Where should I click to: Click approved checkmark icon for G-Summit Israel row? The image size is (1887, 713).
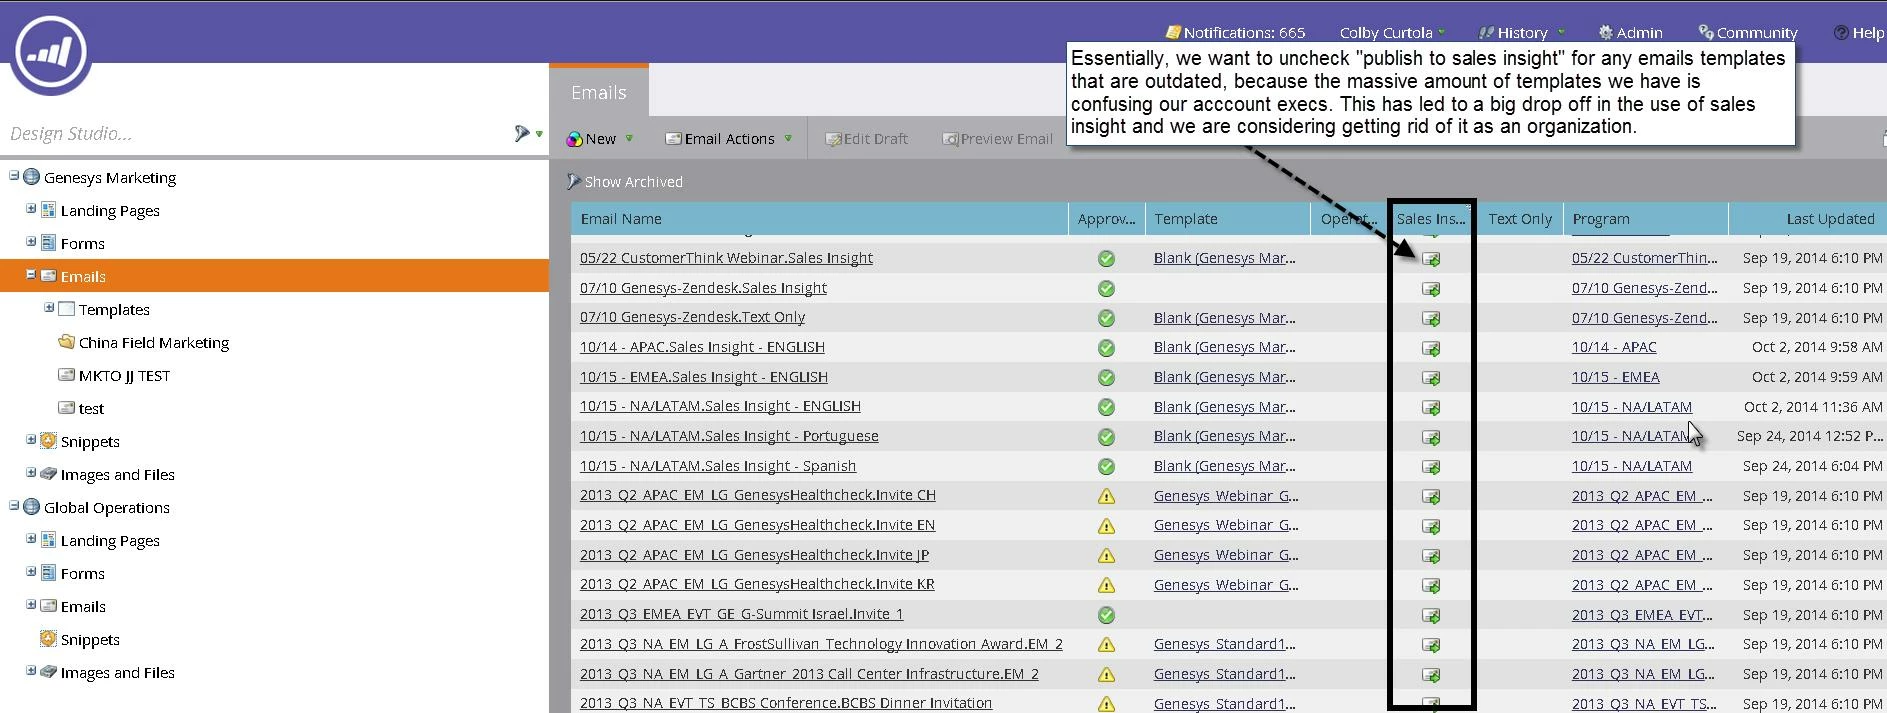(1106, 615)
